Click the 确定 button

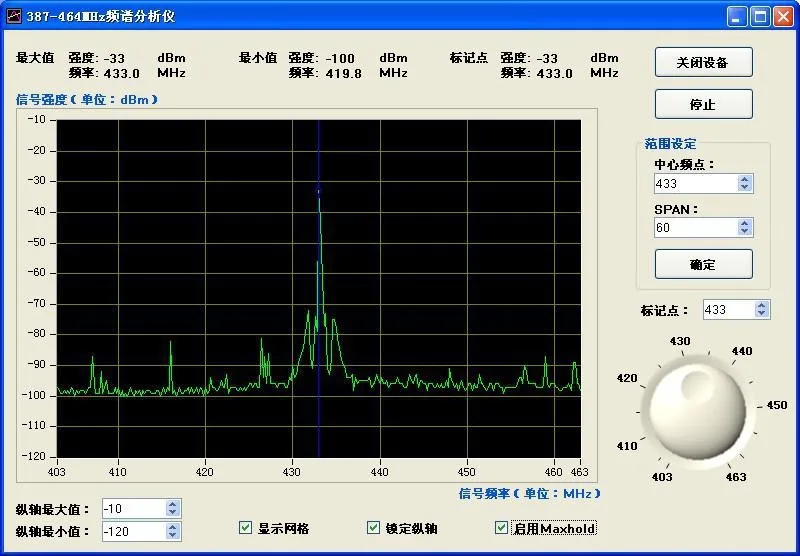point(704,264)
